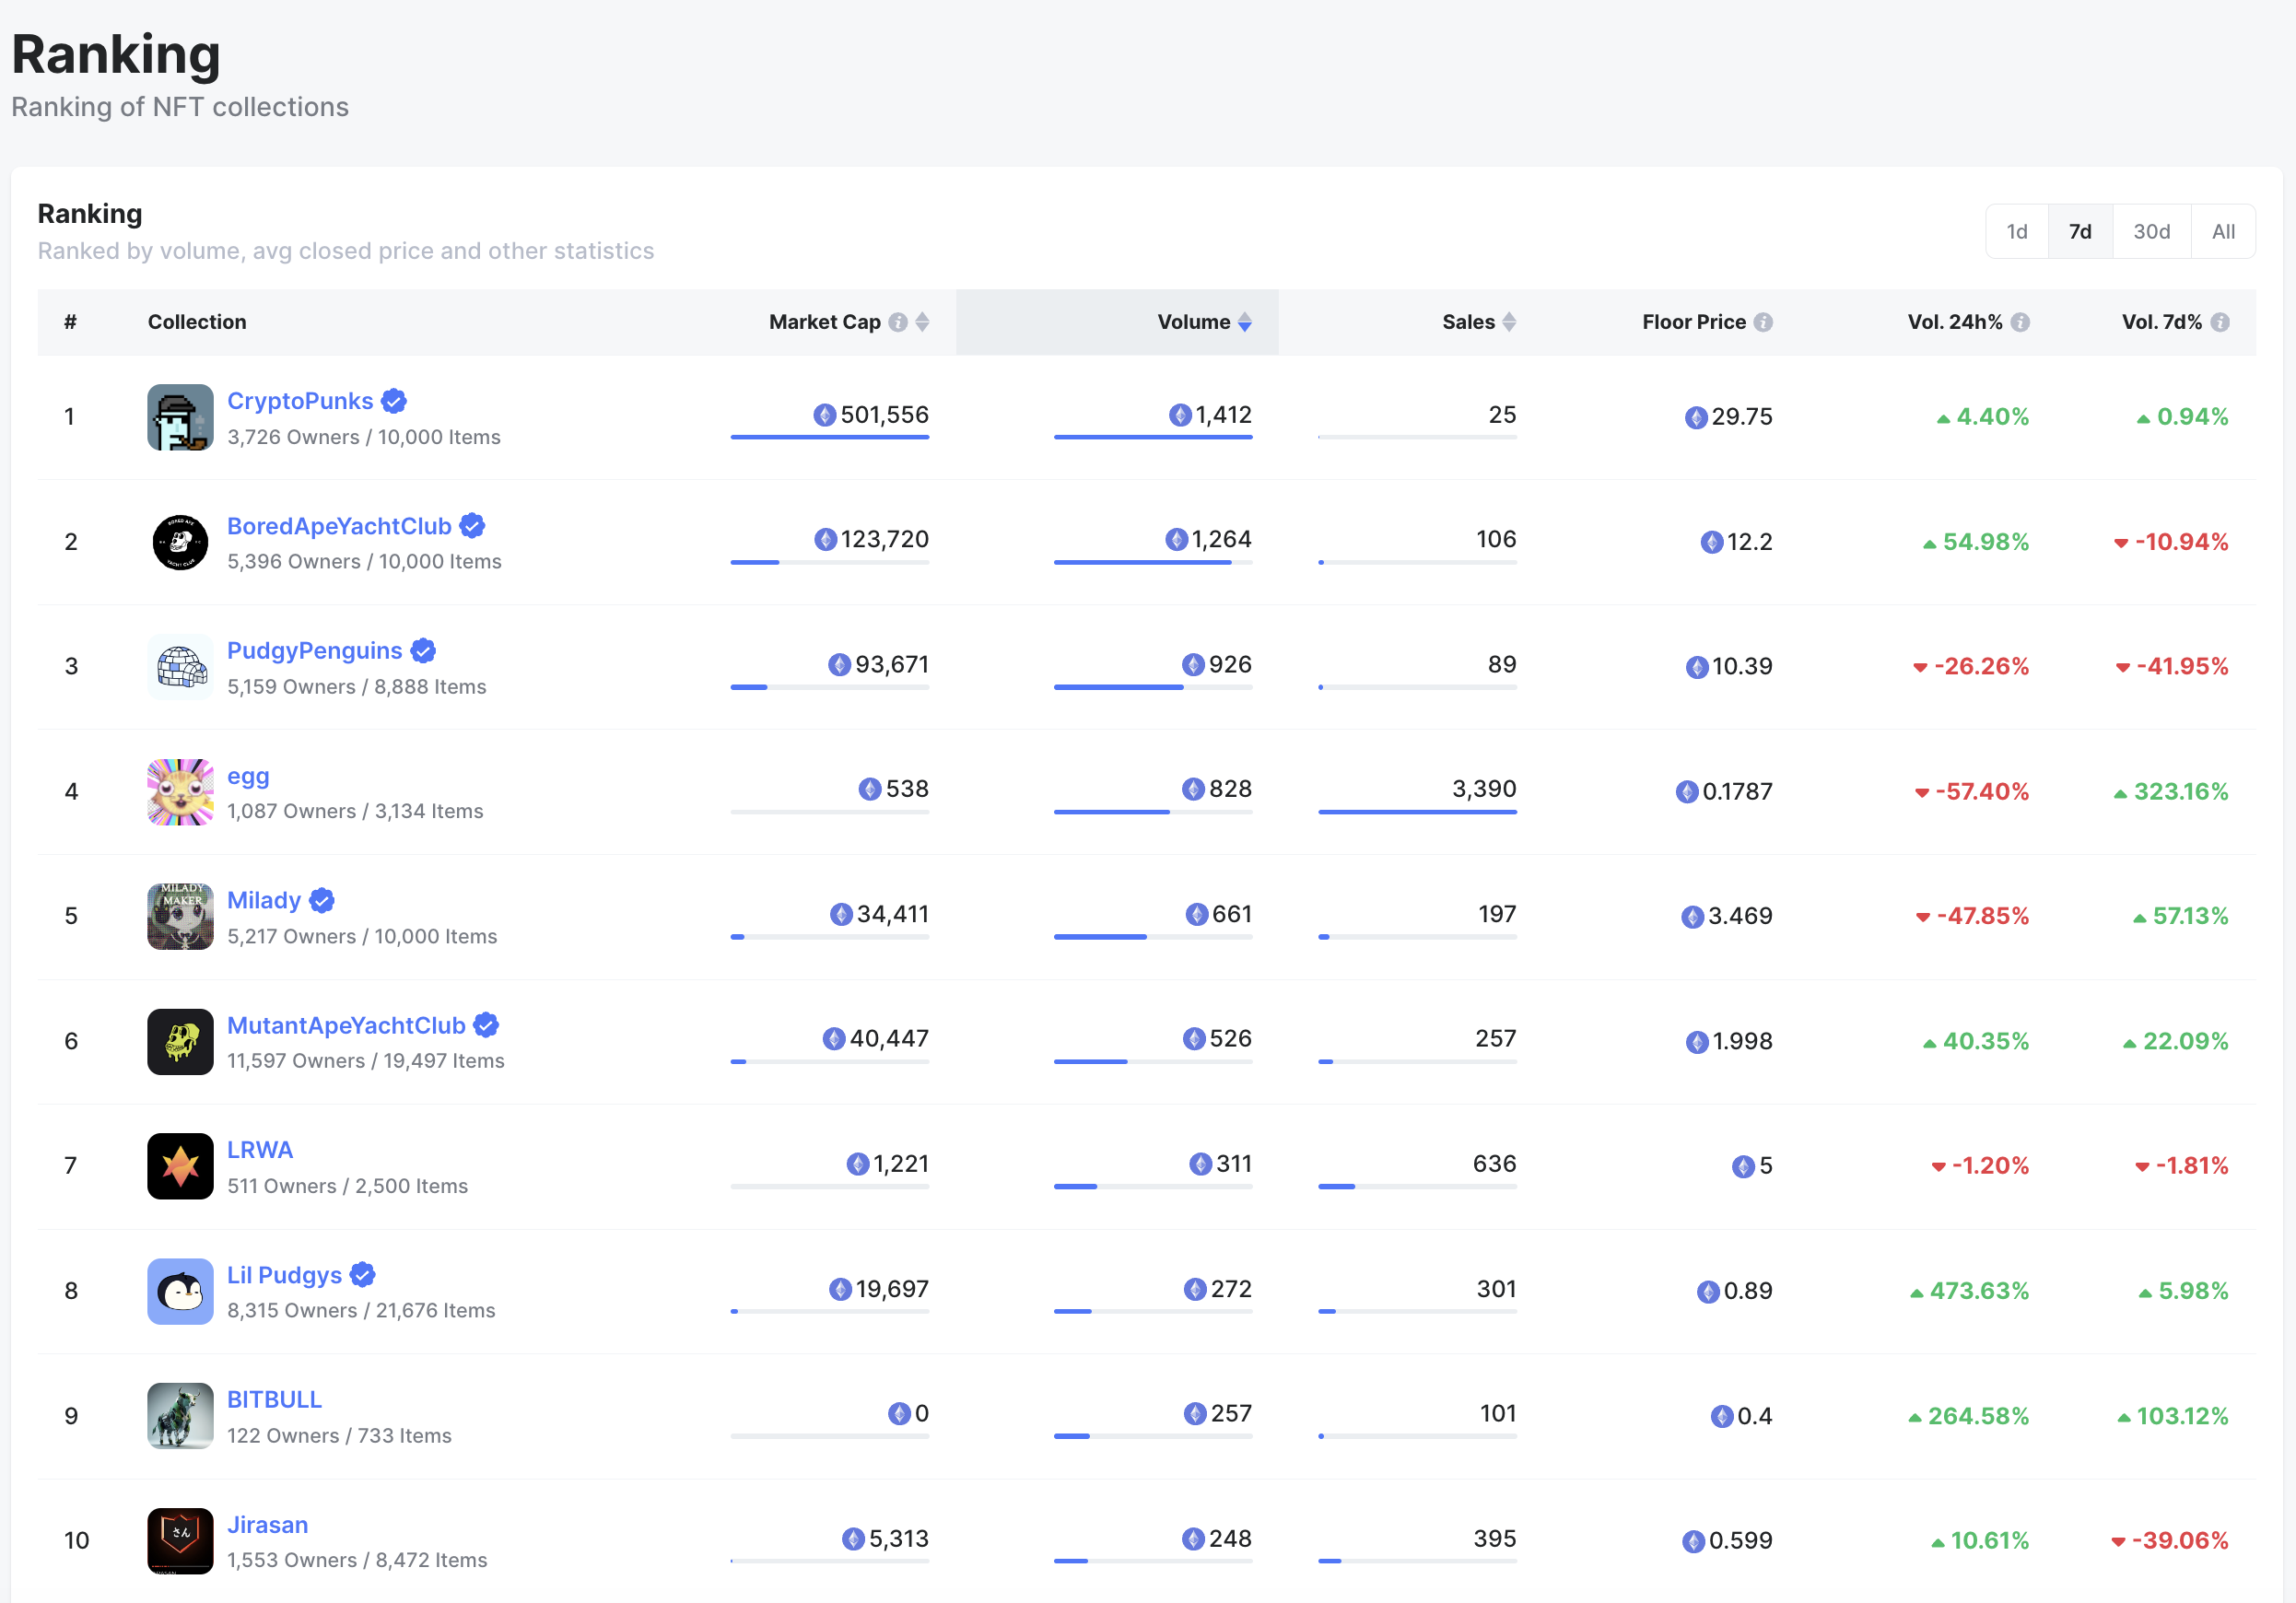
Task: Click MutantApeYachtClub owners and items text
Action: 366,1061
